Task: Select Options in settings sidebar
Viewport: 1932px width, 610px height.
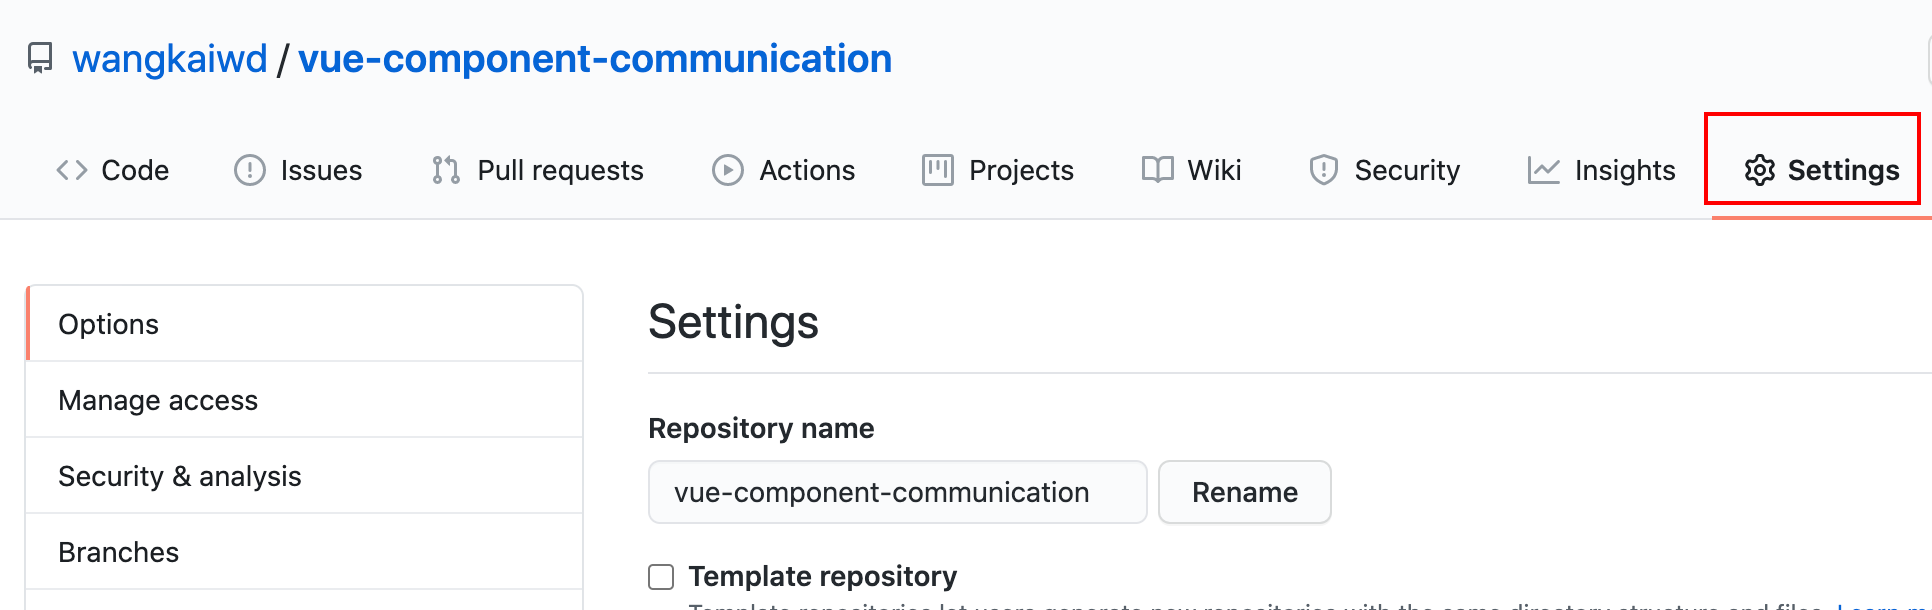Action: 109,324
